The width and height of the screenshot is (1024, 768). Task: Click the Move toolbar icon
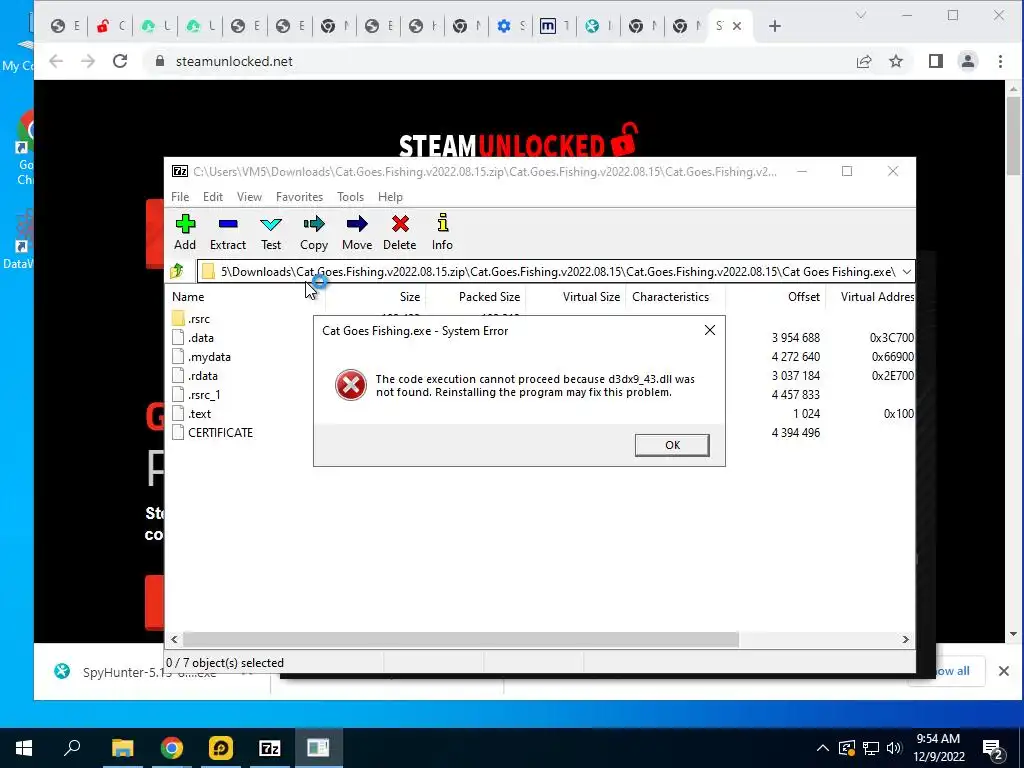[357, 232]
